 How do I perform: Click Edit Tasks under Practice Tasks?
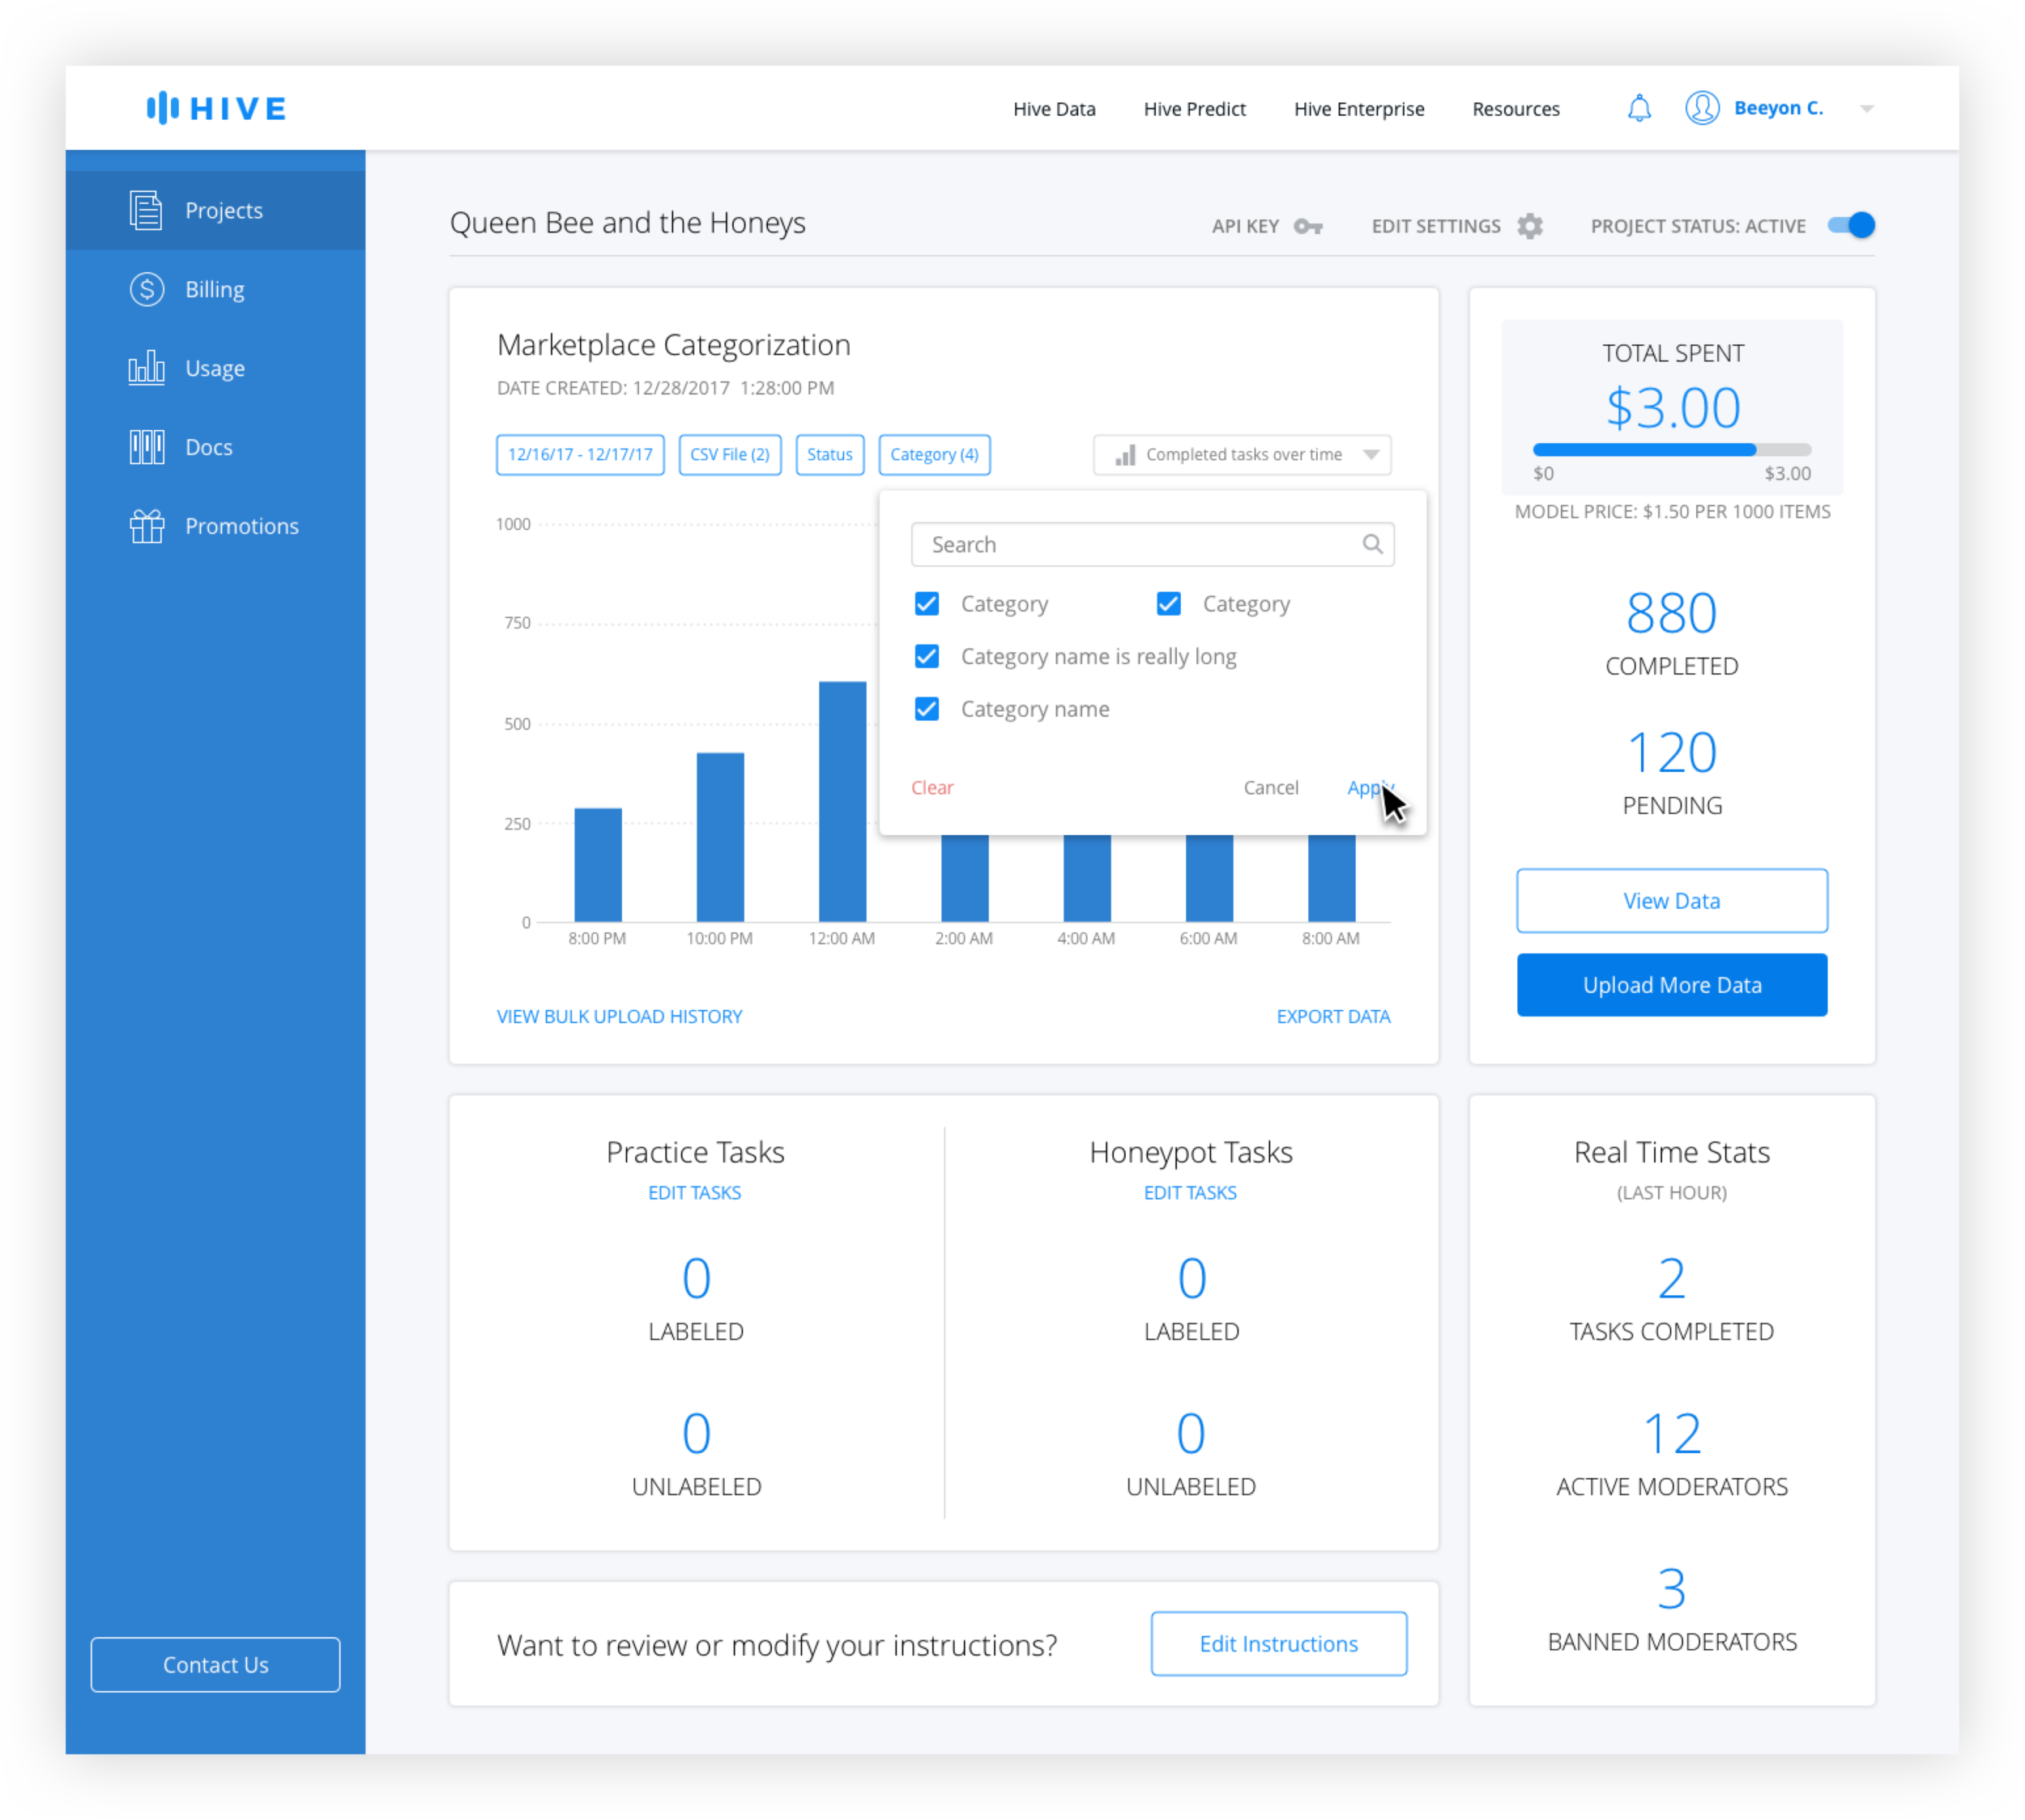tap(694, 1192)
